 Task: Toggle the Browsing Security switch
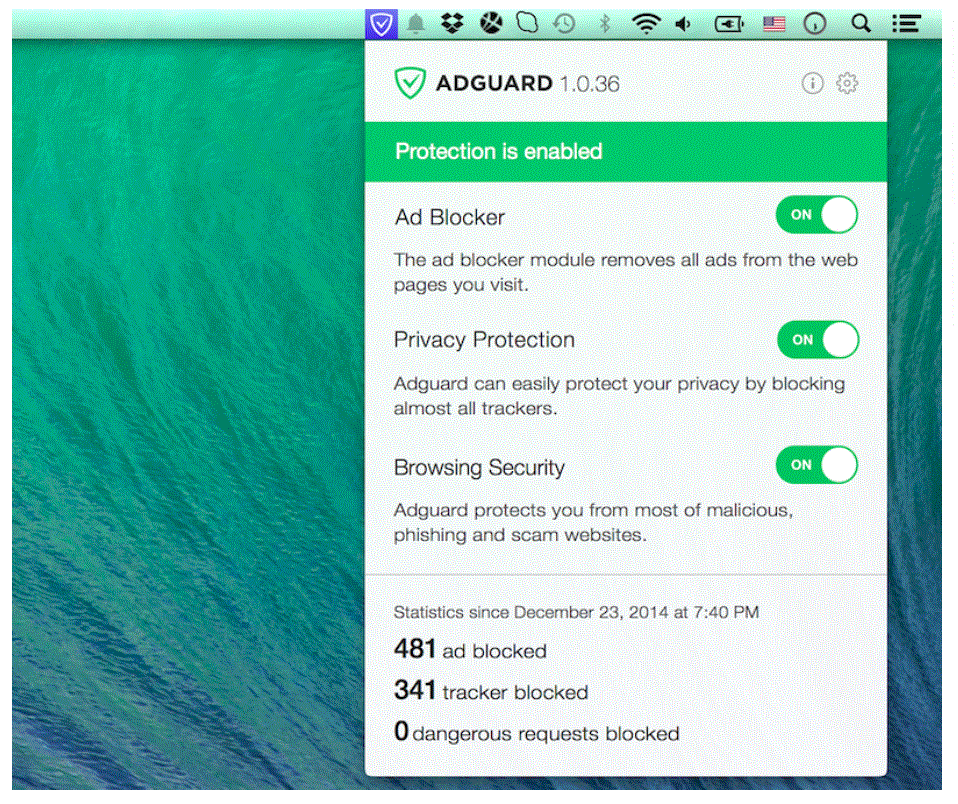pyautogui.click(x=817, y=465)
